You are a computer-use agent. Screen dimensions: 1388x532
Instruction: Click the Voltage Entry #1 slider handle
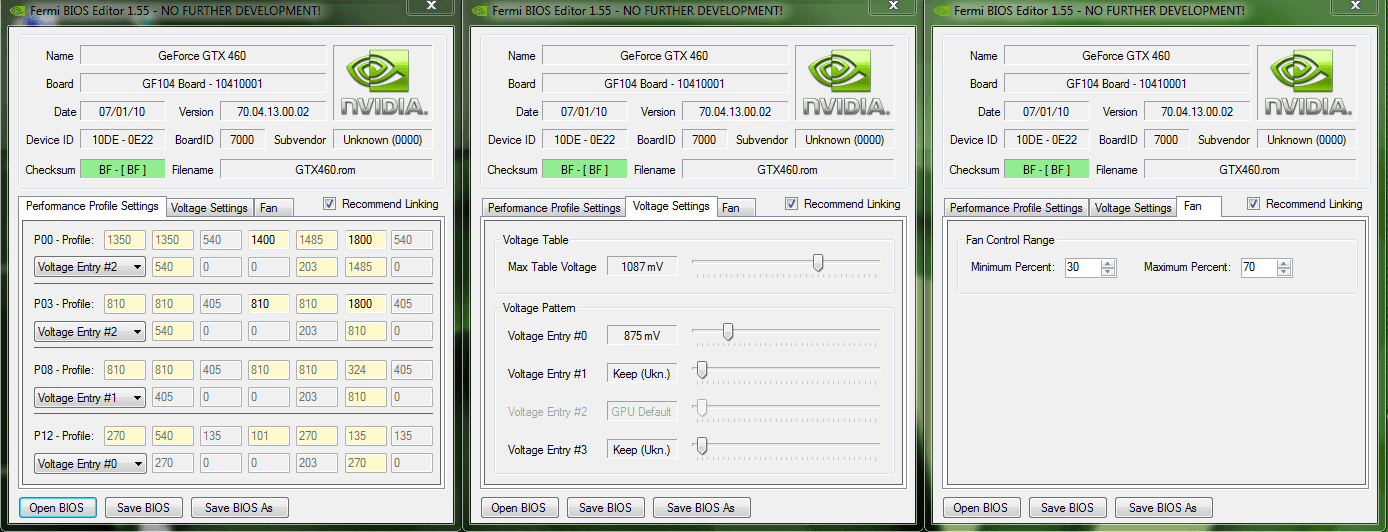702,370
